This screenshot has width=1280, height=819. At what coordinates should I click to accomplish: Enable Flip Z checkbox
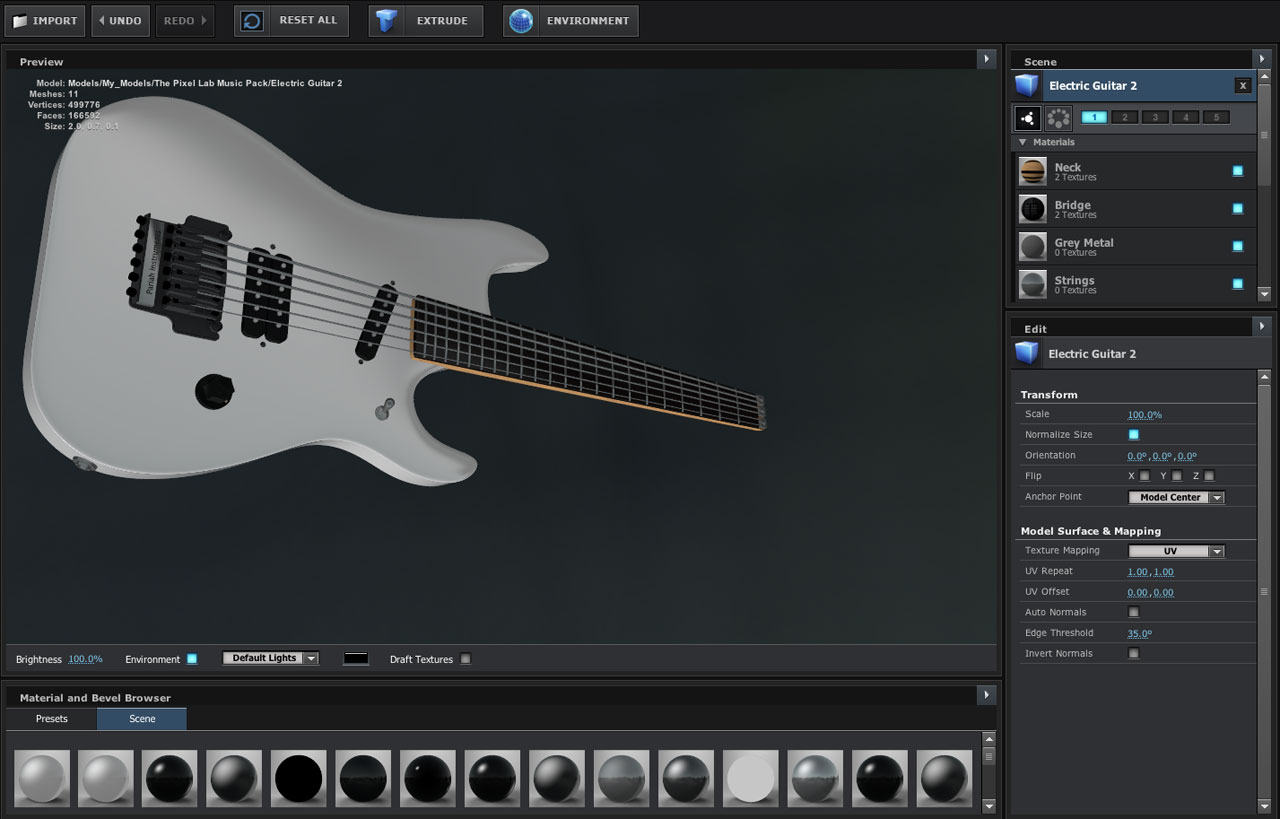point(1209,476)
